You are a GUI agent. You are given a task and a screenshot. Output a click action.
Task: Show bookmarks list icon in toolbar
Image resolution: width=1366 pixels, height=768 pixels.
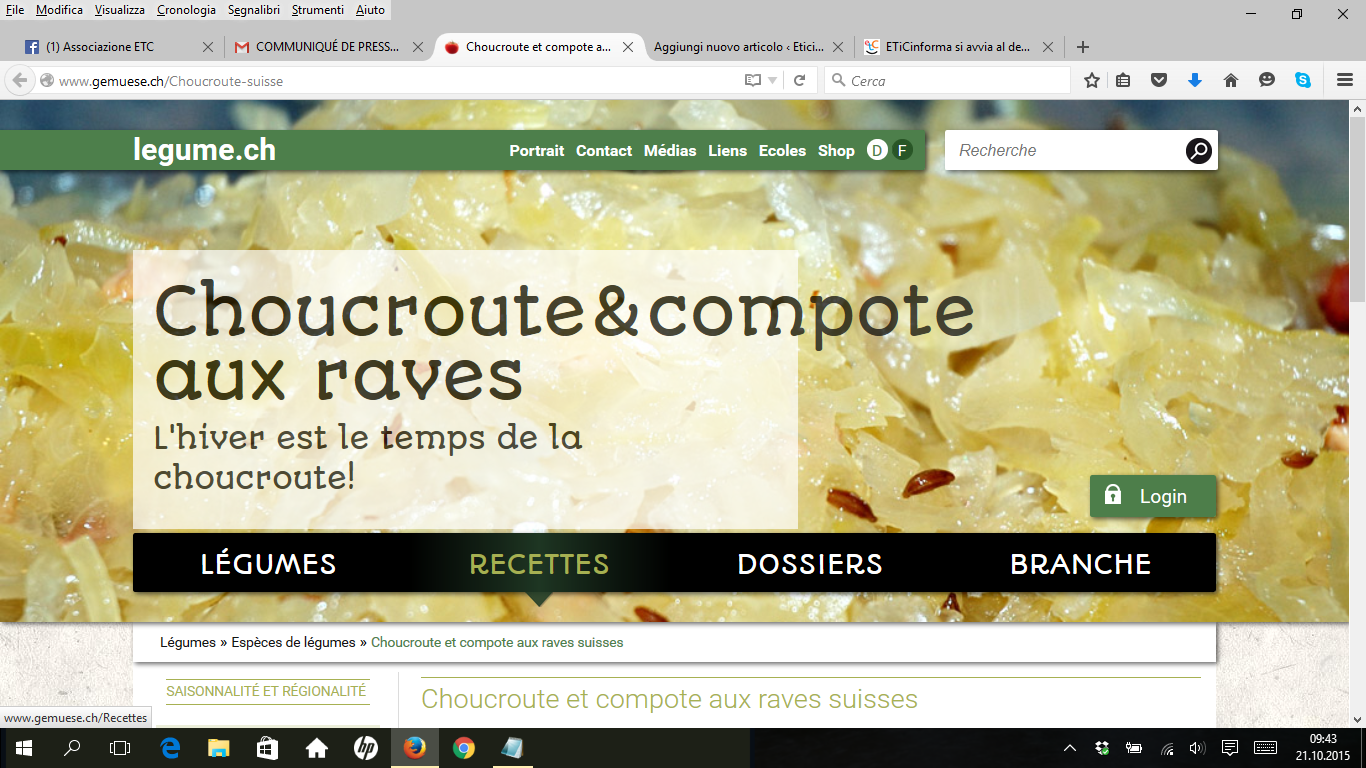point(1123,80)
